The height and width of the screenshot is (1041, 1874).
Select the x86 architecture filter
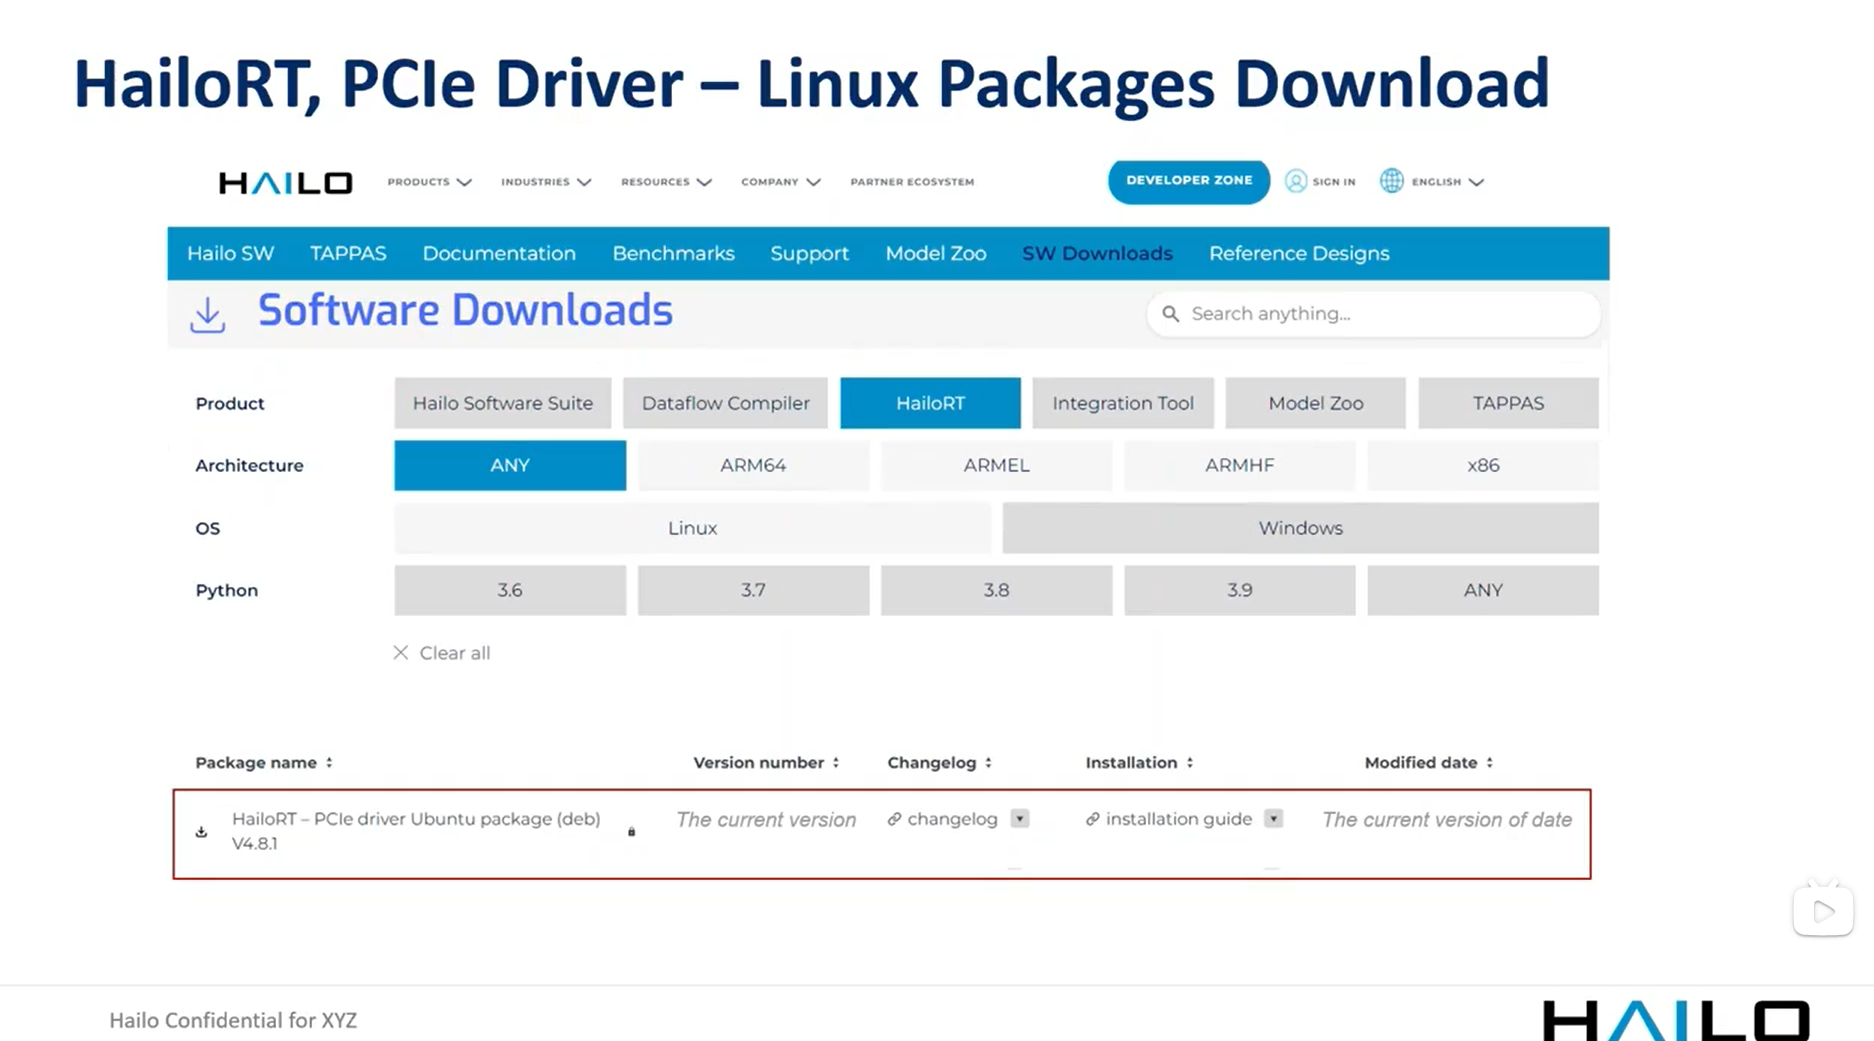(x=1483, y=465)
